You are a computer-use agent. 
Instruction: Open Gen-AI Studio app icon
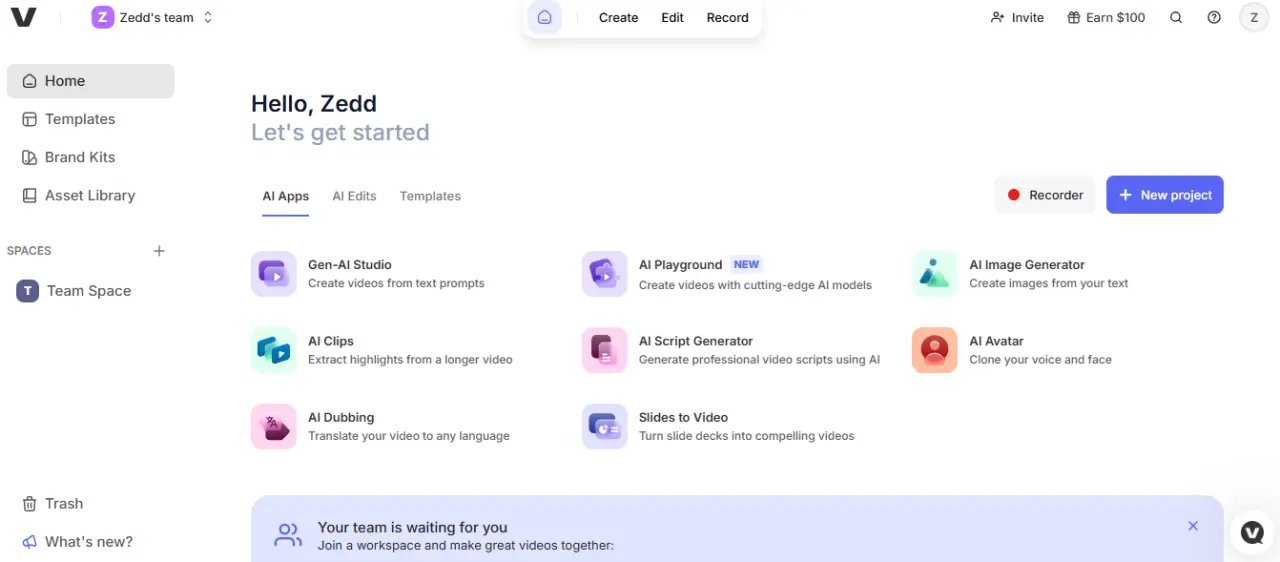coord(274,274)
